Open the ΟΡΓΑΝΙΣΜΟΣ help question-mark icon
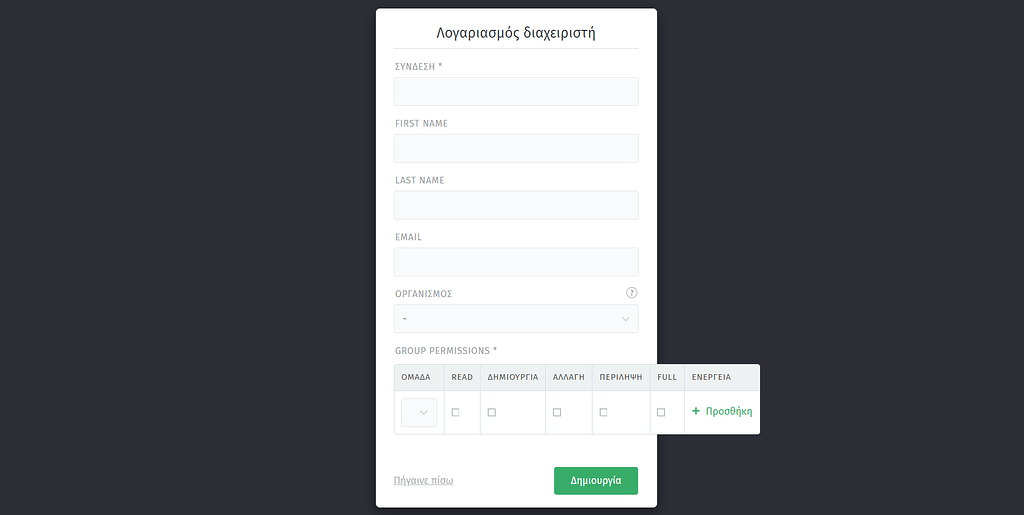 [631, 292]
